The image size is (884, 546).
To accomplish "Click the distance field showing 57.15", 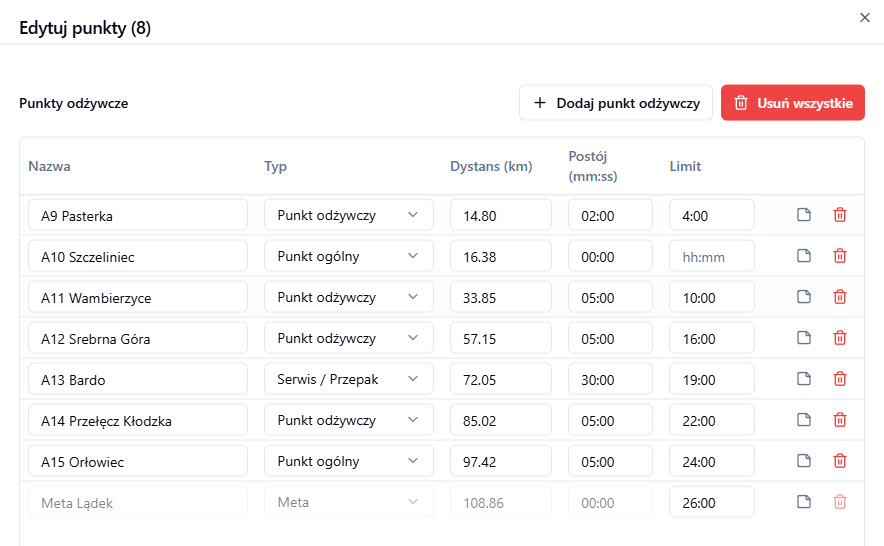I will point(501,338).
